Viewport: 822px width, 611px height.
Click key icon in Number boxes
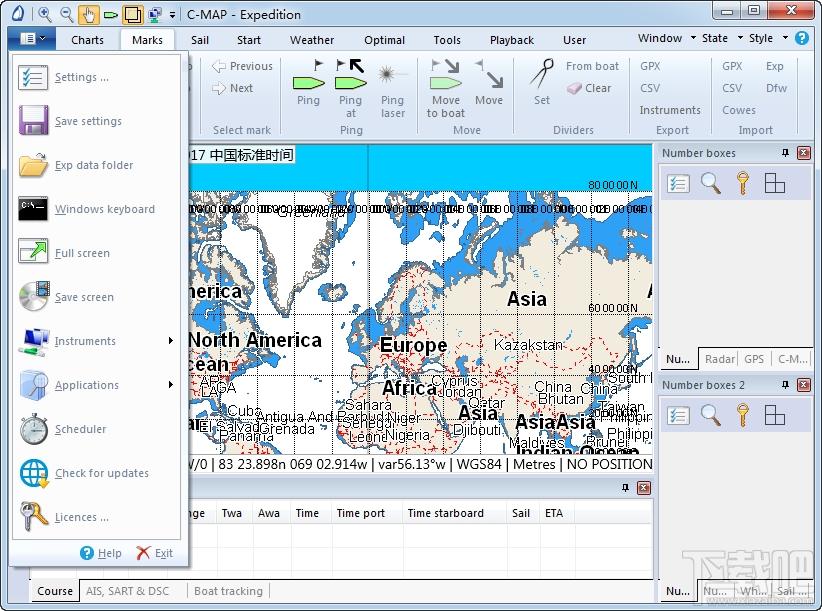coord(742,183)
